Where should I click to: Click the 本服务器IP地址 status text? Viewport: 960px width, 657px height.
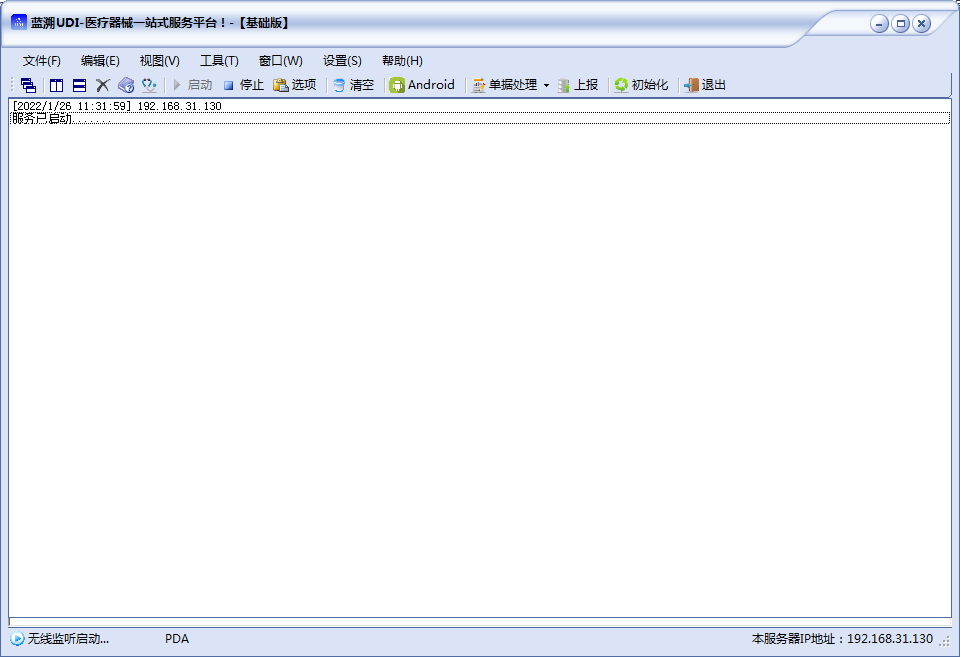[x=842, y=639]
